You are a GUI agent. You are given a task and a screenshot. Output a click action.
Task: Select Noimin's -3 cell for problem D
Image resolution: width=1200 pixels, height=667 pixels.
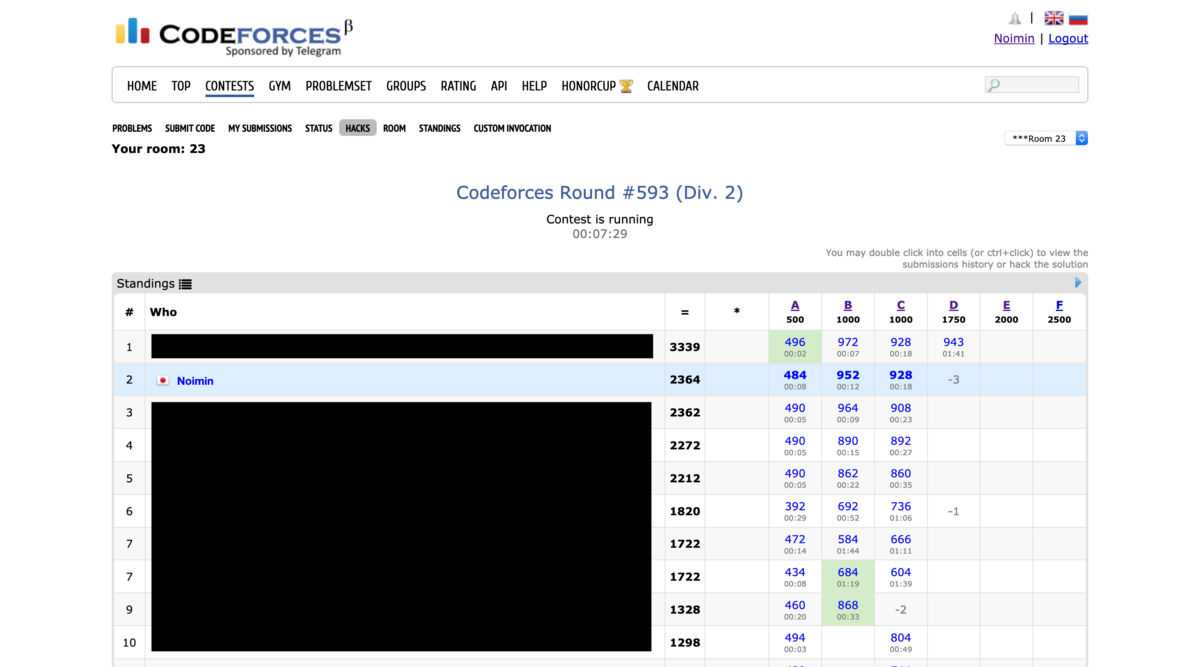[x=954, y=380]
